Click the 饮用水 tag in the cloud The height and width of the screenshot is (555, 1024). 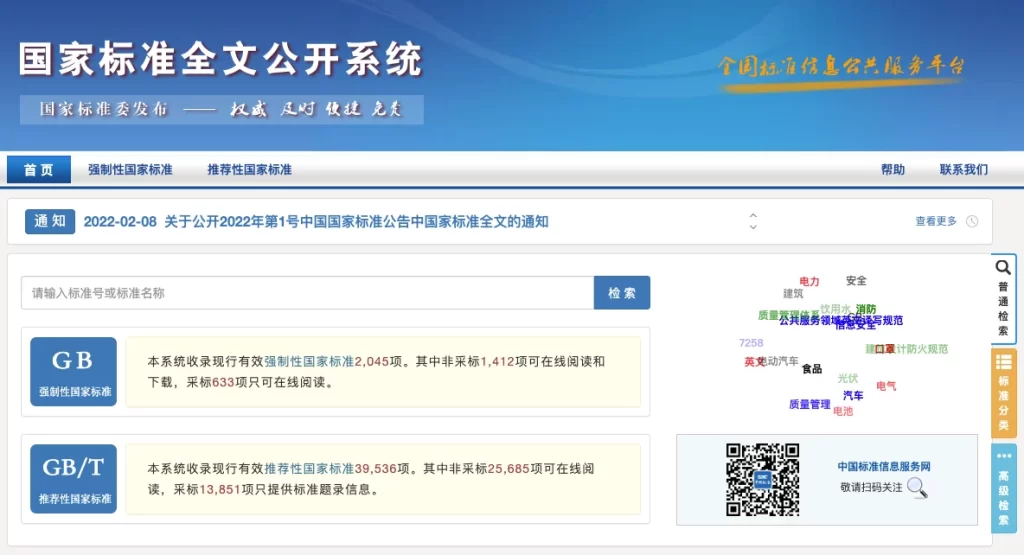[835, 308]
